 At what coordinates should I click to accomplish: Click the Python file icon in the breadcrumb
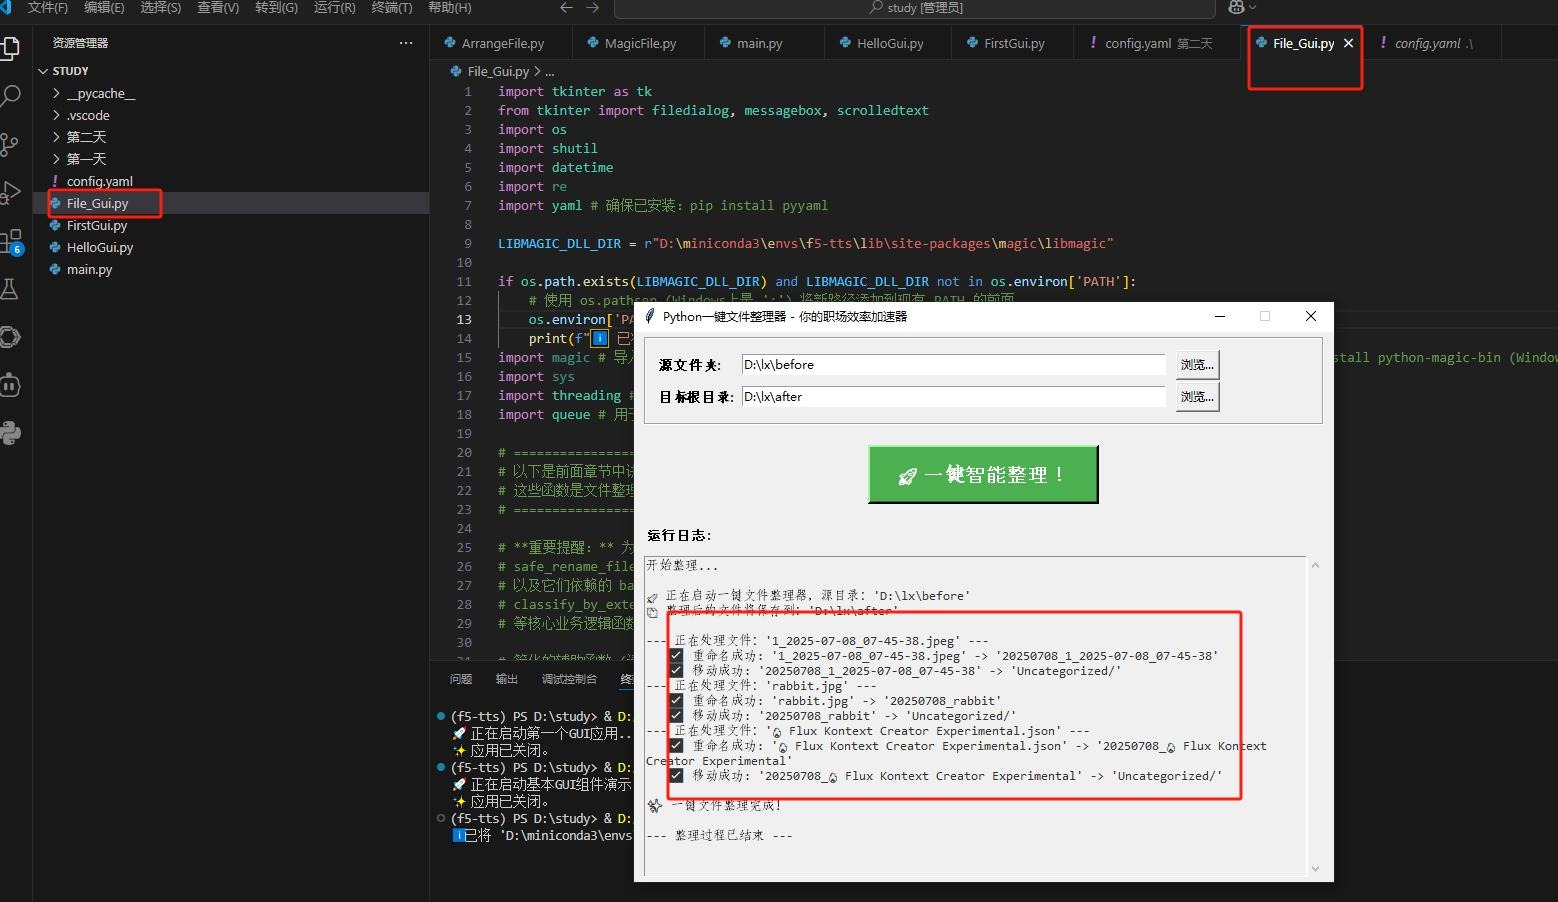(456, 71)
